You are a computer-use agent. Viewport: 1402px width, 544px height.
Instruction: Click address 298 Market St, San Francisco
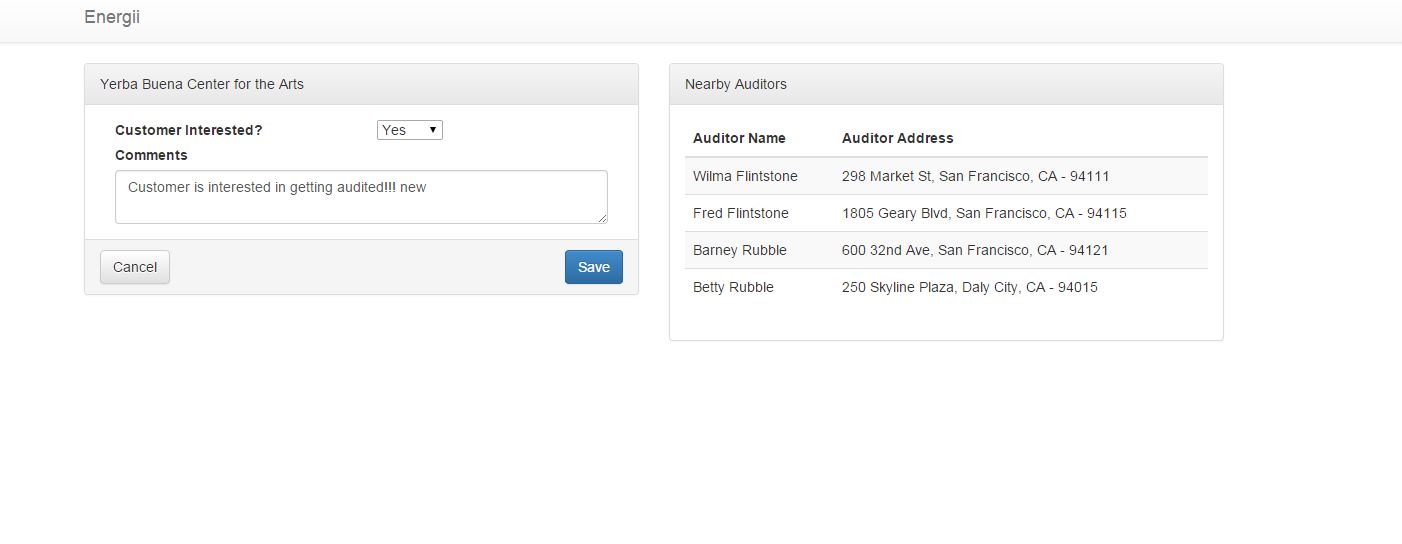coord(976,176)
